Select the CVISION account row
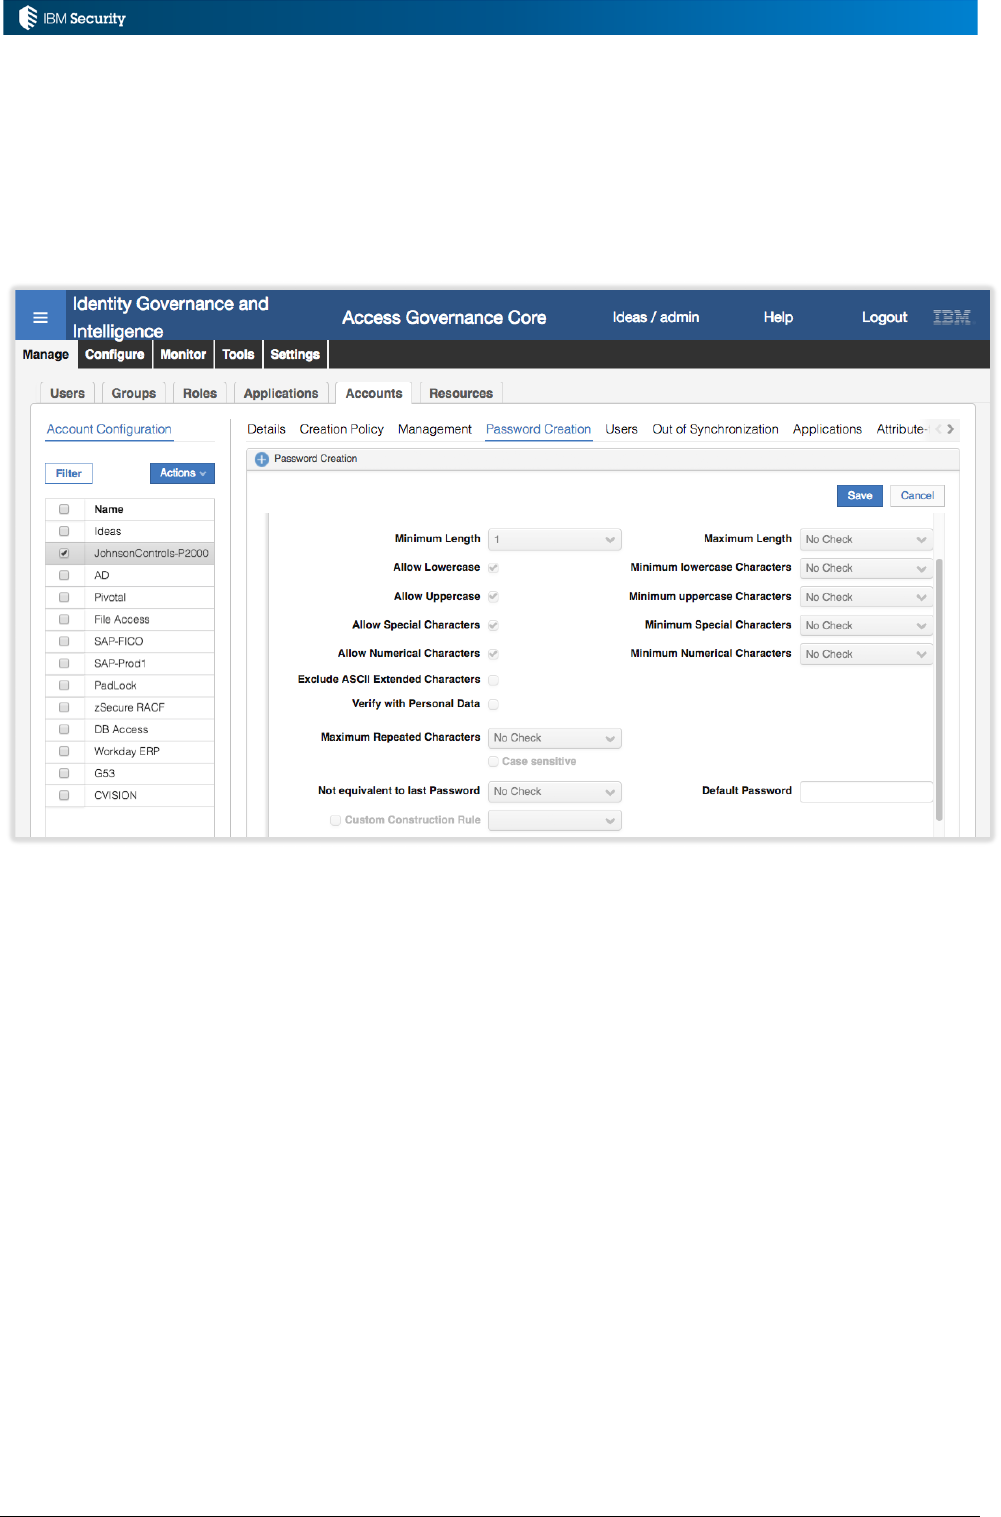 tap(130, 795)
